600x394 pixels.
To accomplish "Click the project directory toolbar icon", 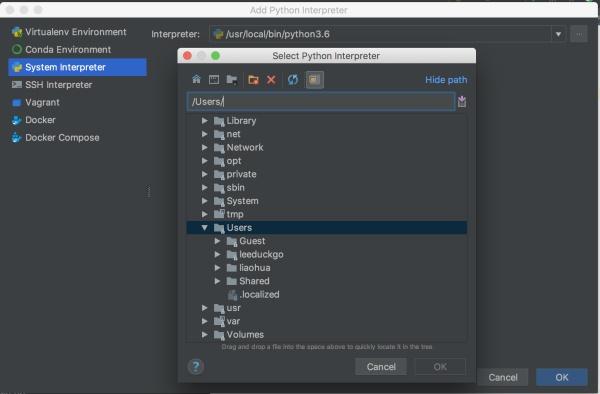I will pyautogui.click(x=232, y=80).
